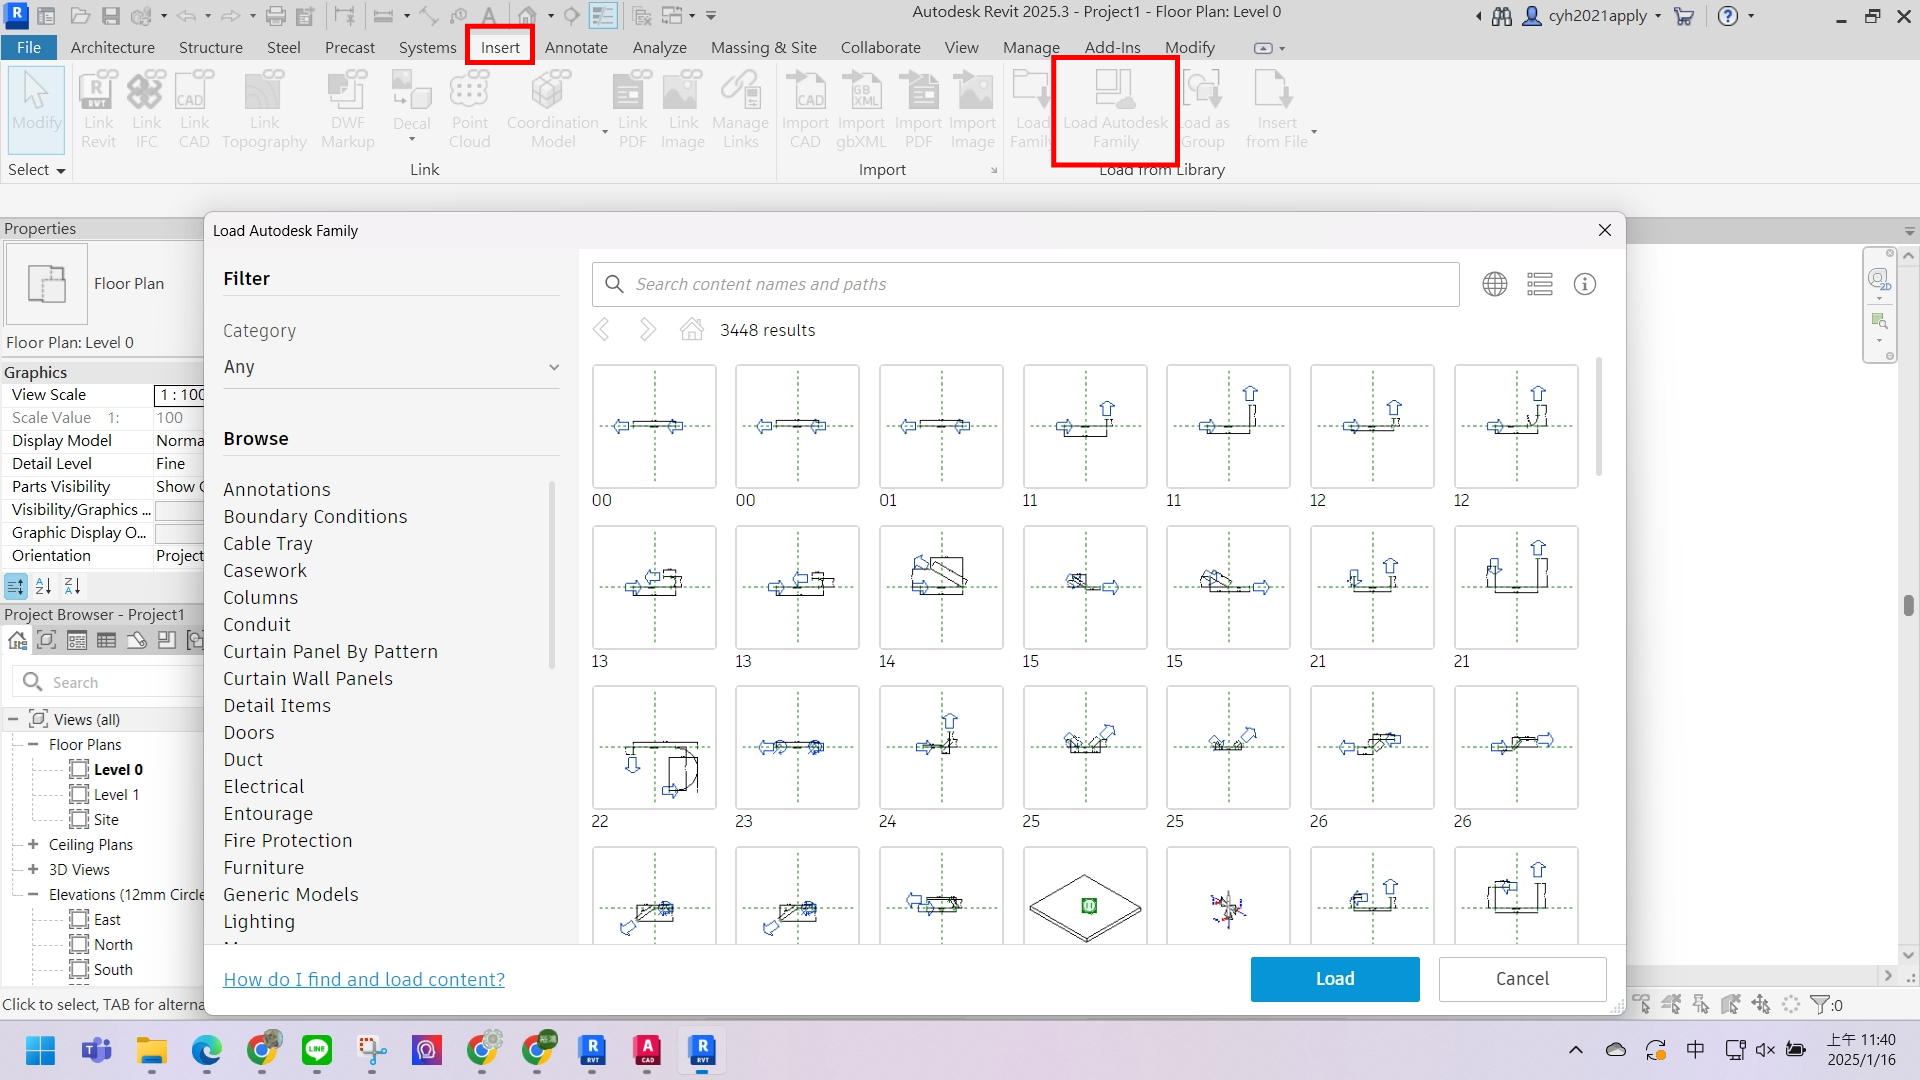Click the DWF Markup tool
This screenshot has width=1920, height=1080.
point(347,110)
